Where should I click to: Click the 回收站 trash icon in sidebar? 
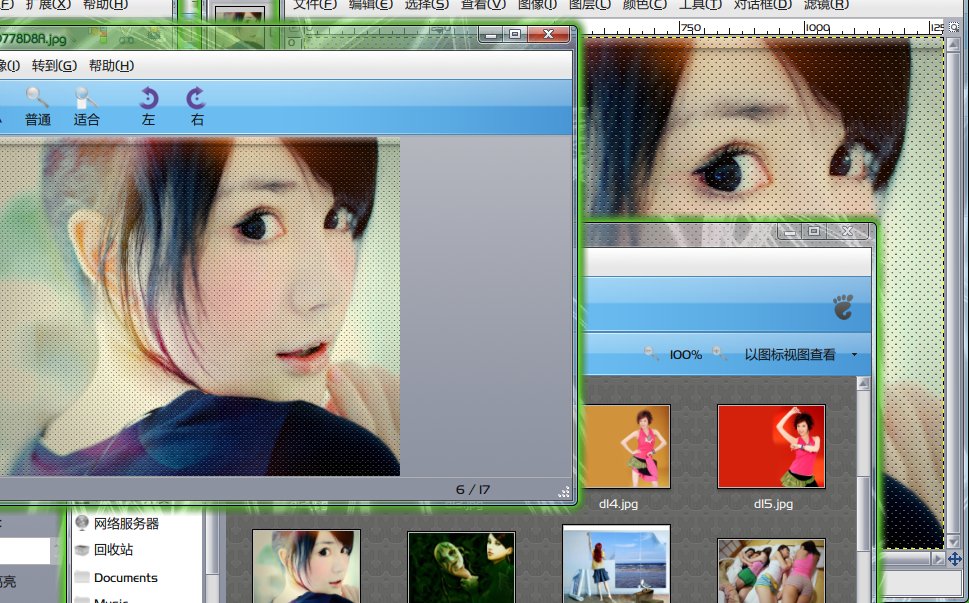(x=82, y=549)
